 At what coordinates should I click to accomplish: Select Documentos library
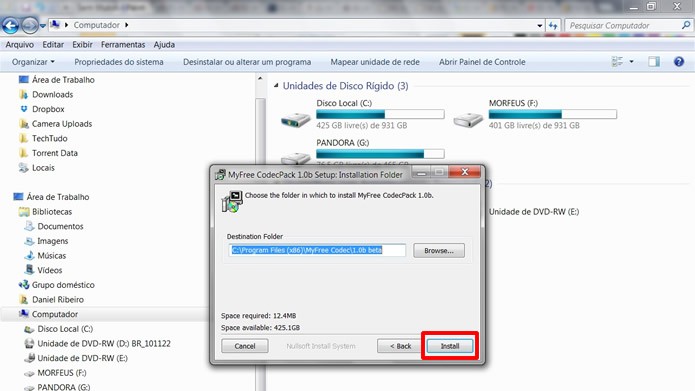60,226
